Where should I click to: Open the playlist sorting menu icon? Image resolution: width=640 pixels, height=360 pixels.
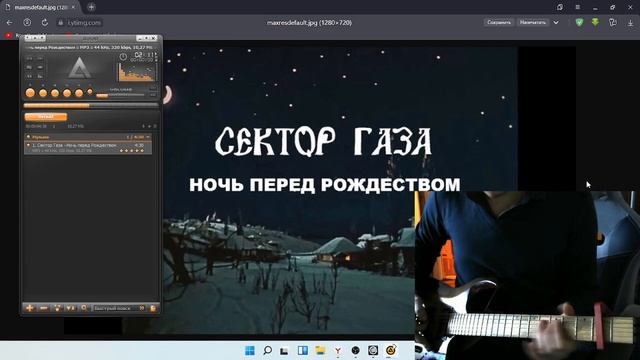pos(57,308)
